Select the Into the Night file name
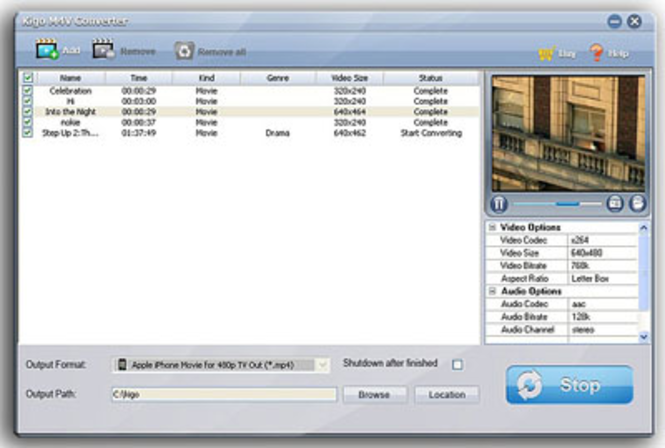665x448 pixels. [x=70, y=112]
